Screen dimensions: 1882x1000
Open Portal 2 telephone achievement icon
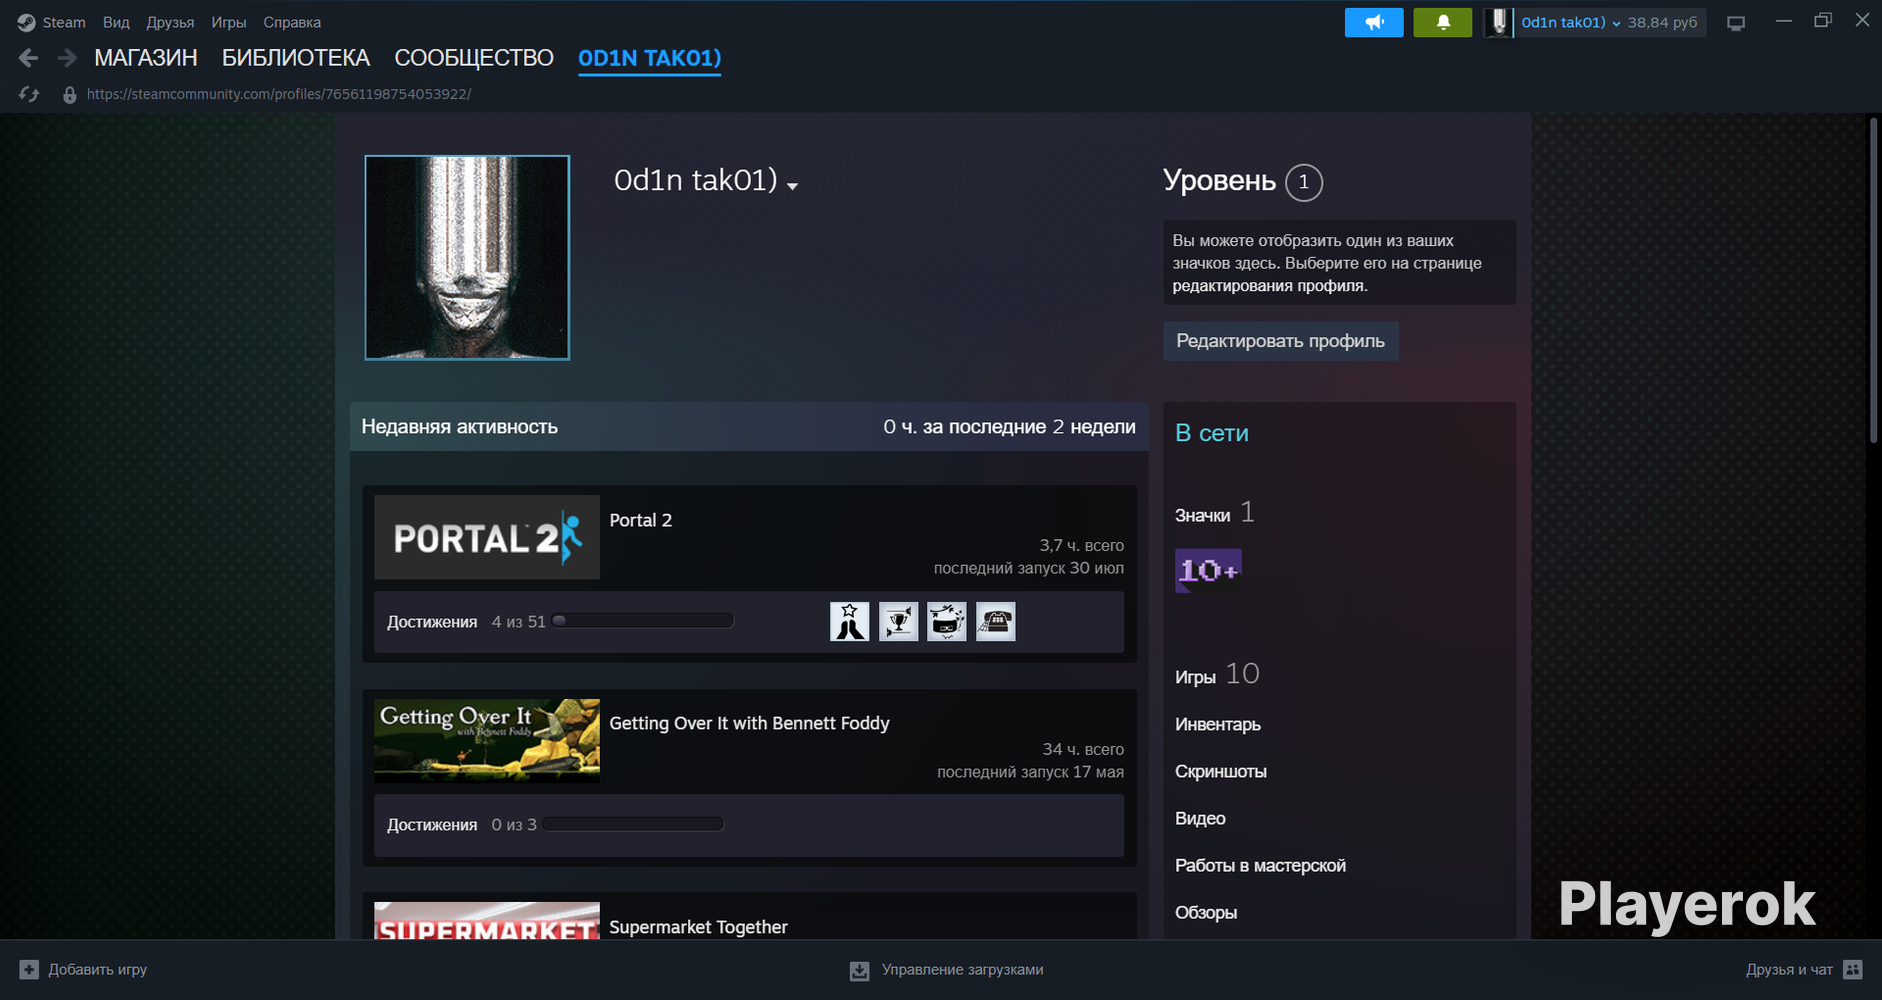[x=996, y=622]
